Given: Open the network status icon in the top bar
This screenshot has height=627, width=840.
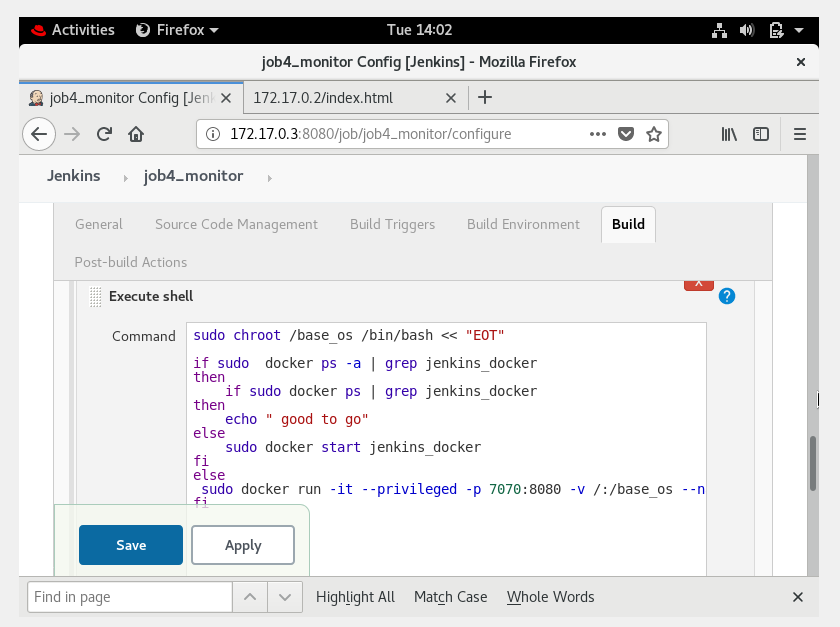Looking at the screenshot, I should click(x=719, y=30).
